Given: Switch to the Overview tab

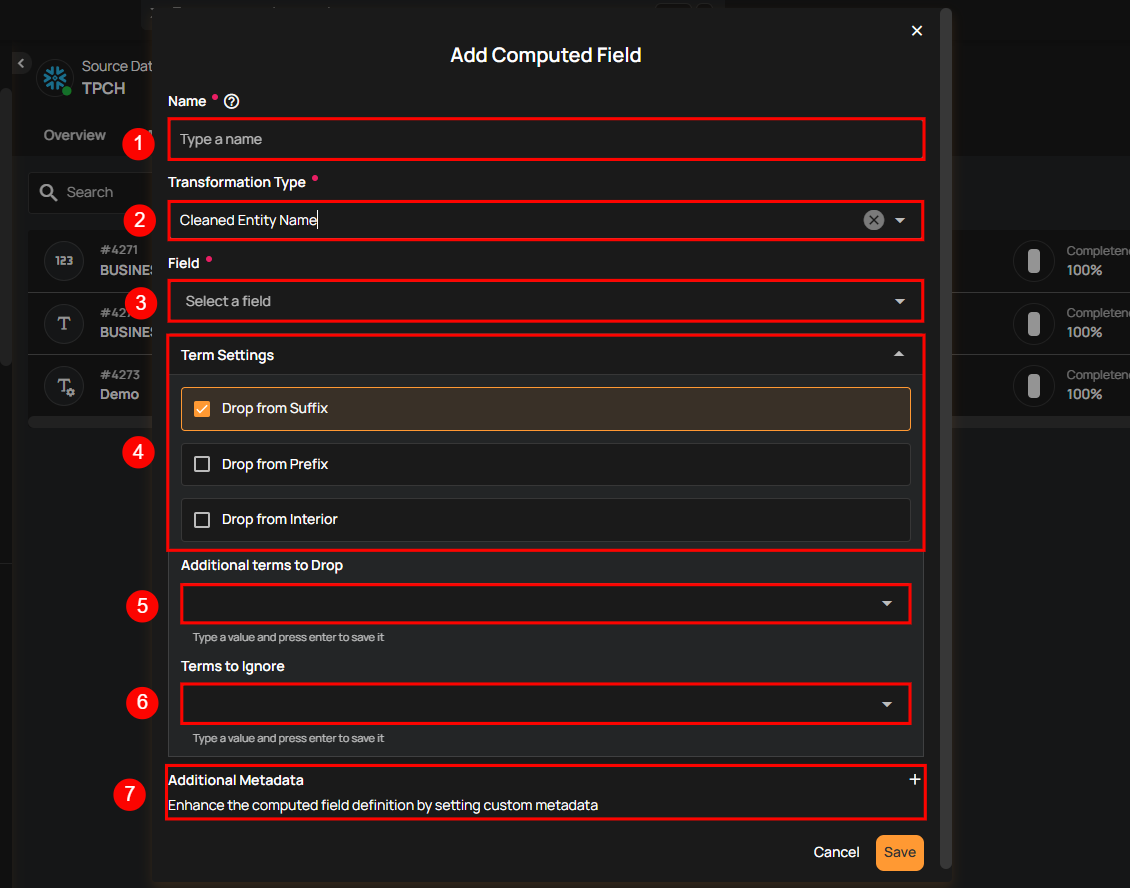Looking at the screenshot, I should 75,135.
